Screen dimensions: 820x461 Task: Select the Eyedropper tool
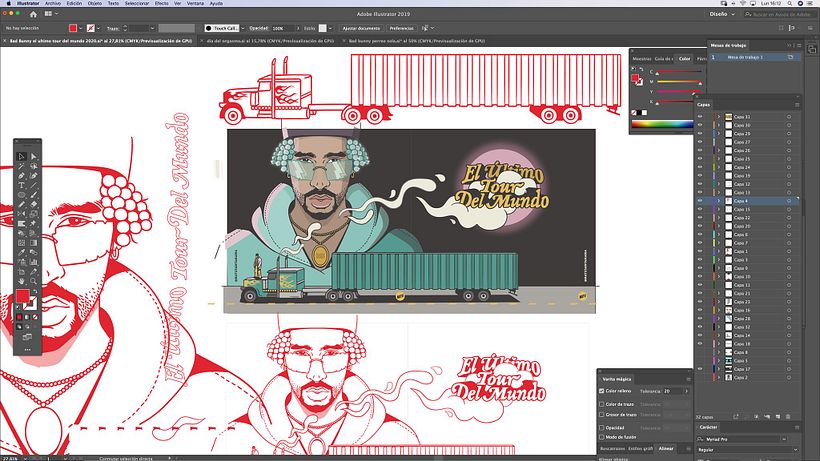21,252
